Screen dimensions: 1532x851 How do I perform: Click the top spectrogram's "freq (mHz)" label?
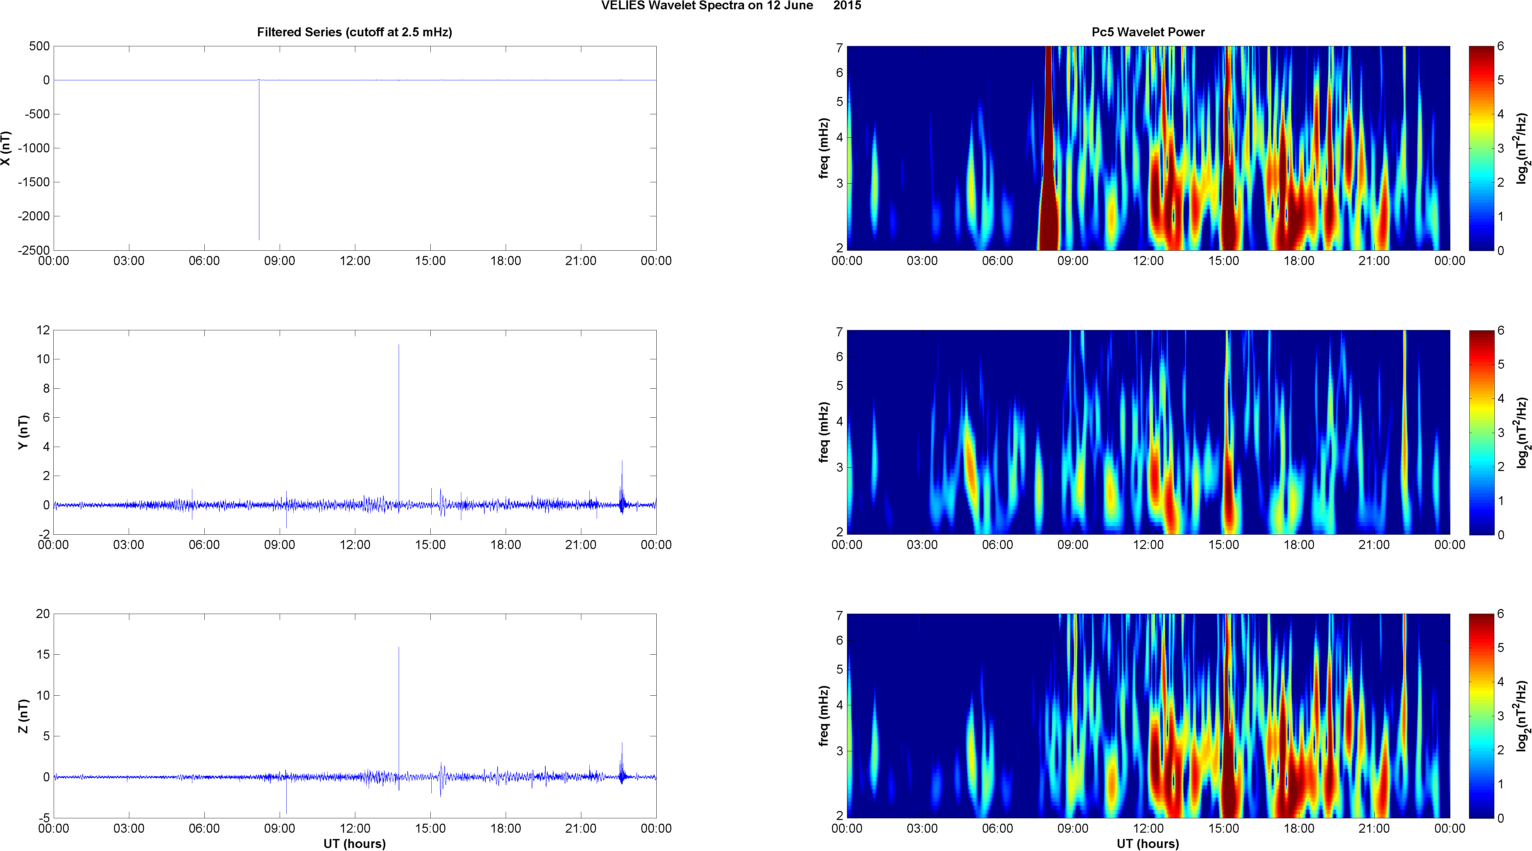(x=822, y=148)
